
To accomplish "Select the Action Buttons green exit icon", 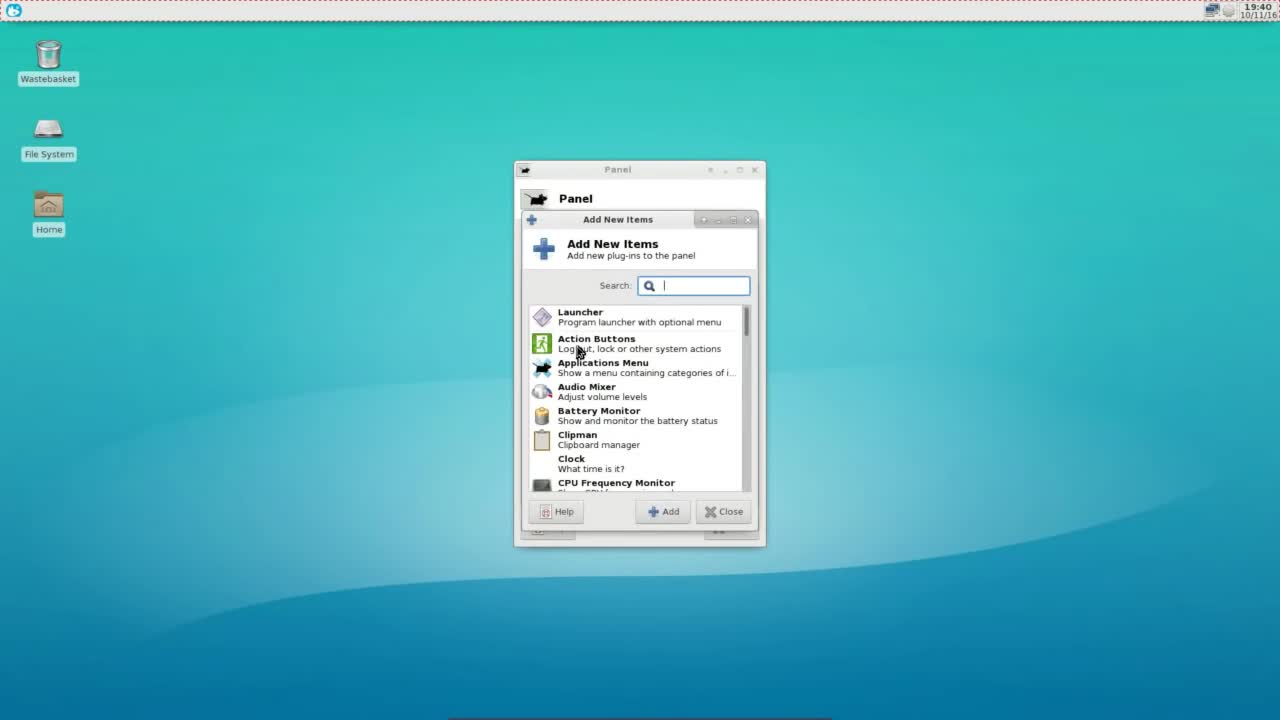I will 541,343.
